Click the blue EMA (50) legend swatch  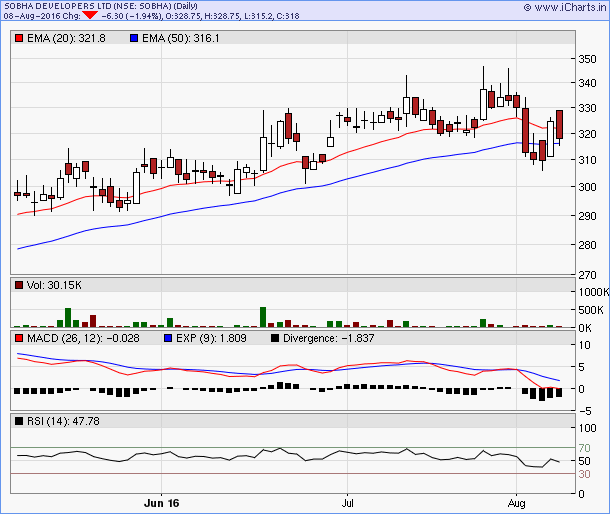coord(134,38)
